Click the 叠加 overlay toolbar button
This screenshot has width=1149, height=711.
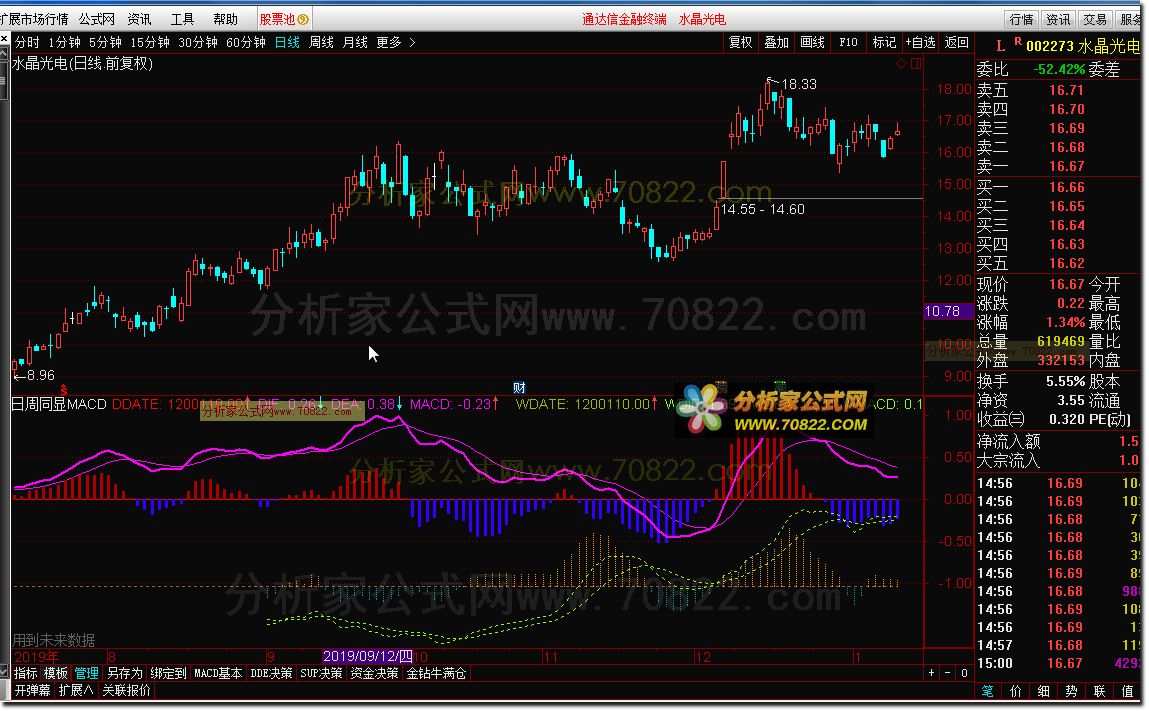[776, 43]
